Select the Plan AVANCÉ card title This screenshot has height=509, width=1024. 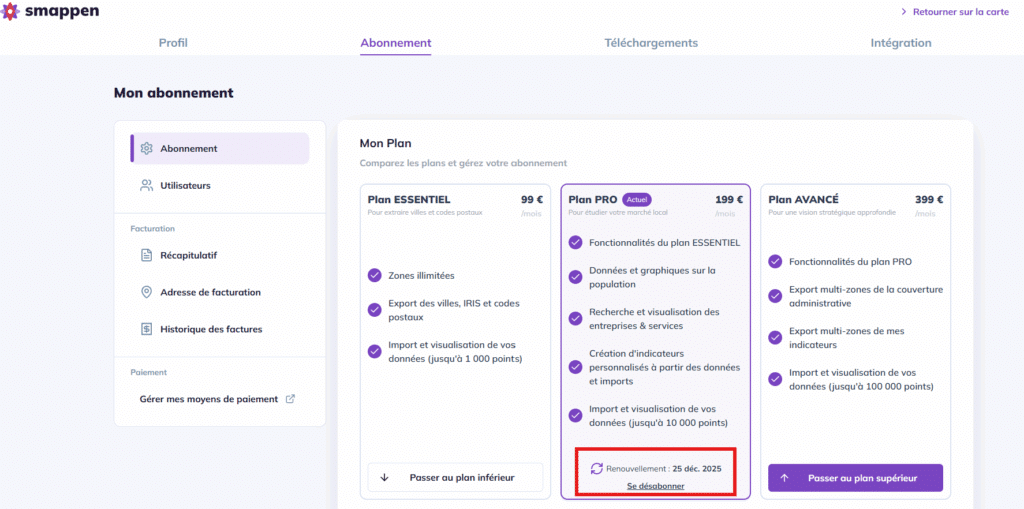(803, 199)
